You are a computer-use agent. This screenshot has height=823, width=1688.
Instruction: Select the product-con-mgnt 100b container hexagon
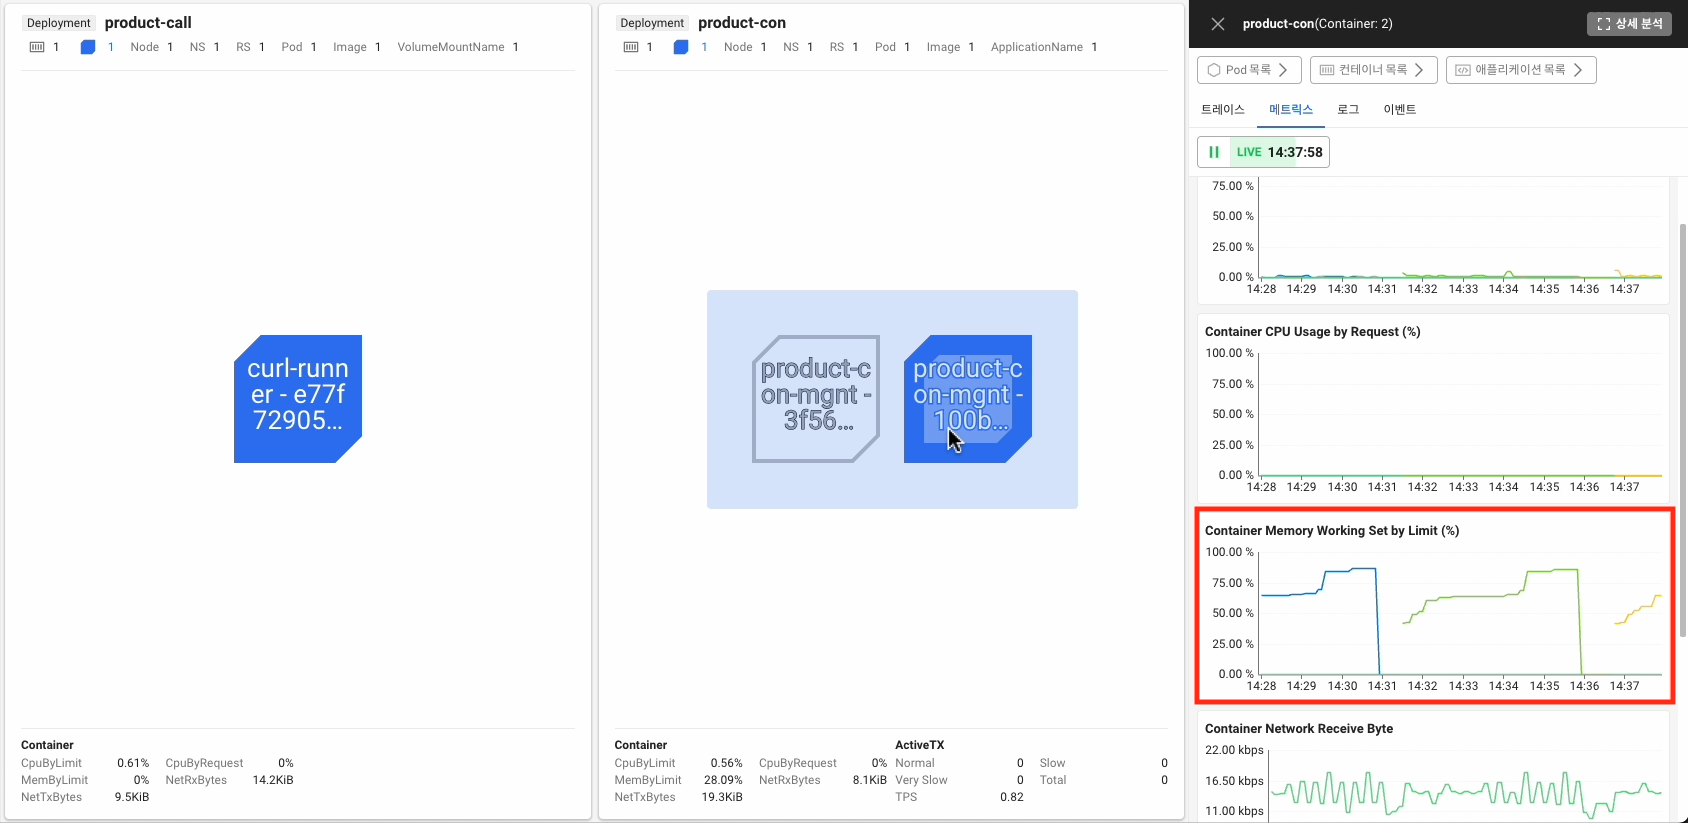tap(968, 399)
